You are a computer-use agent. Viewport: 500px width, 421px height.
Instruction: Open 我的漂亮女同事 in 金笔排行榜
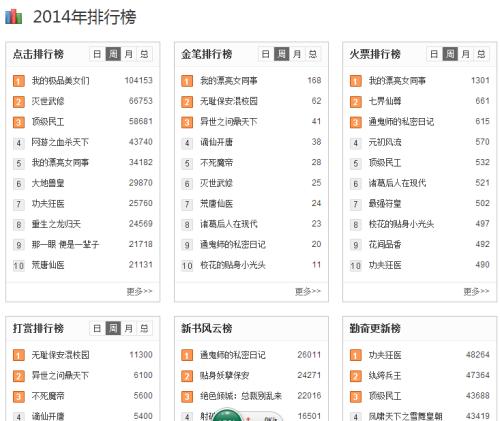coord(229,80)
